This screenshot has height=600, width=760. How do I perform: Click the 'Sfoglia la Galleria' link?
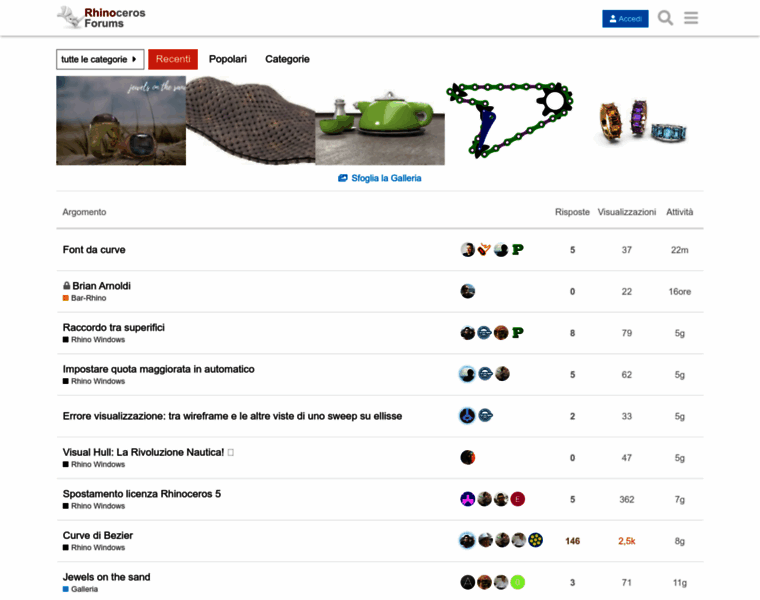[x=380, y=178]
